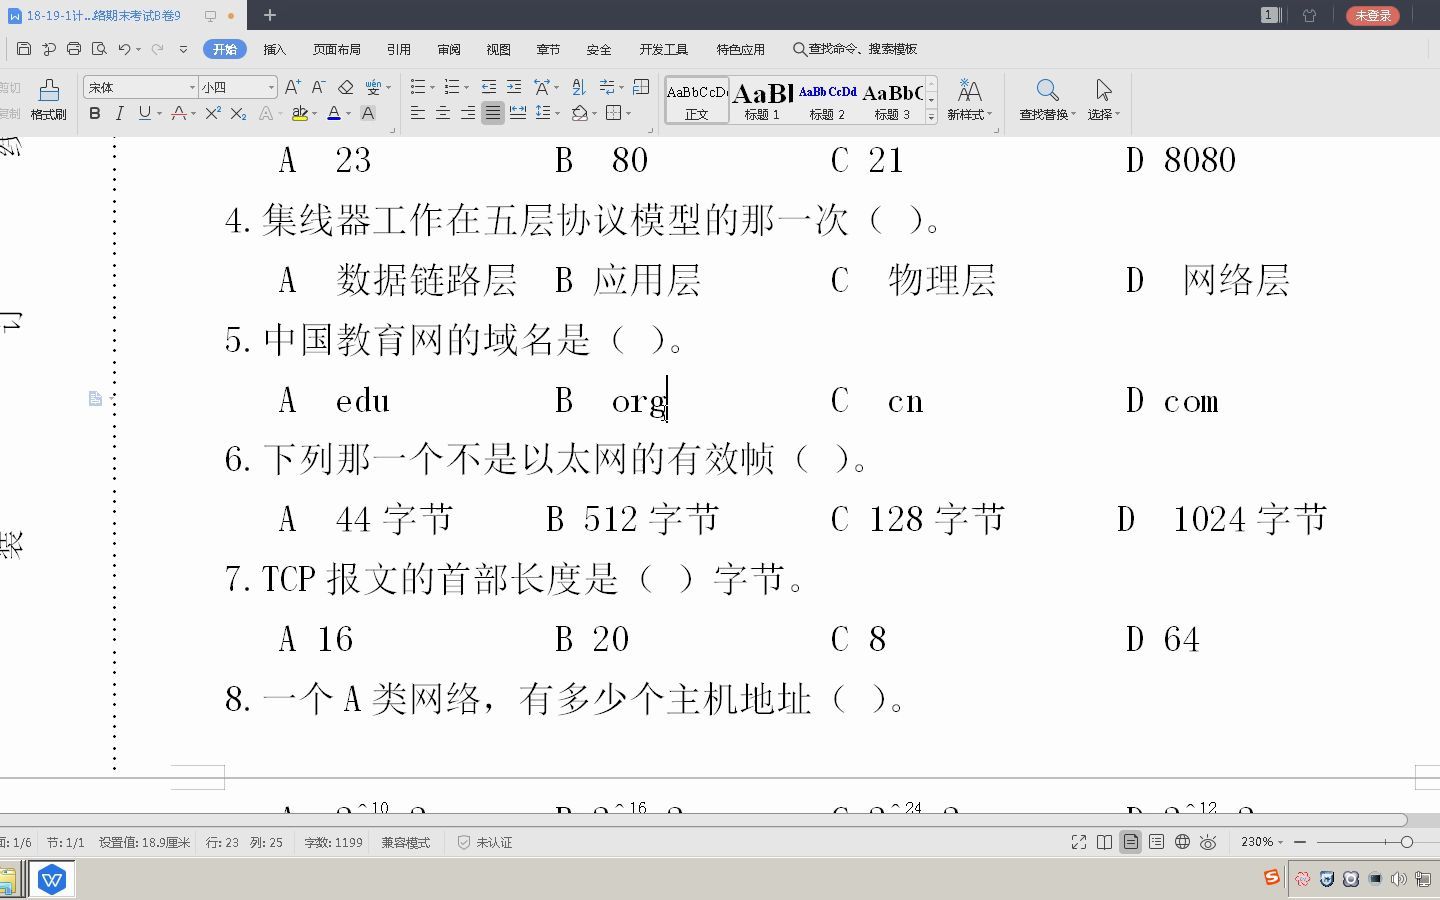Screen dimensions: 1440x900
Task: Open the 审阅 tab
Action: point(449,49)
